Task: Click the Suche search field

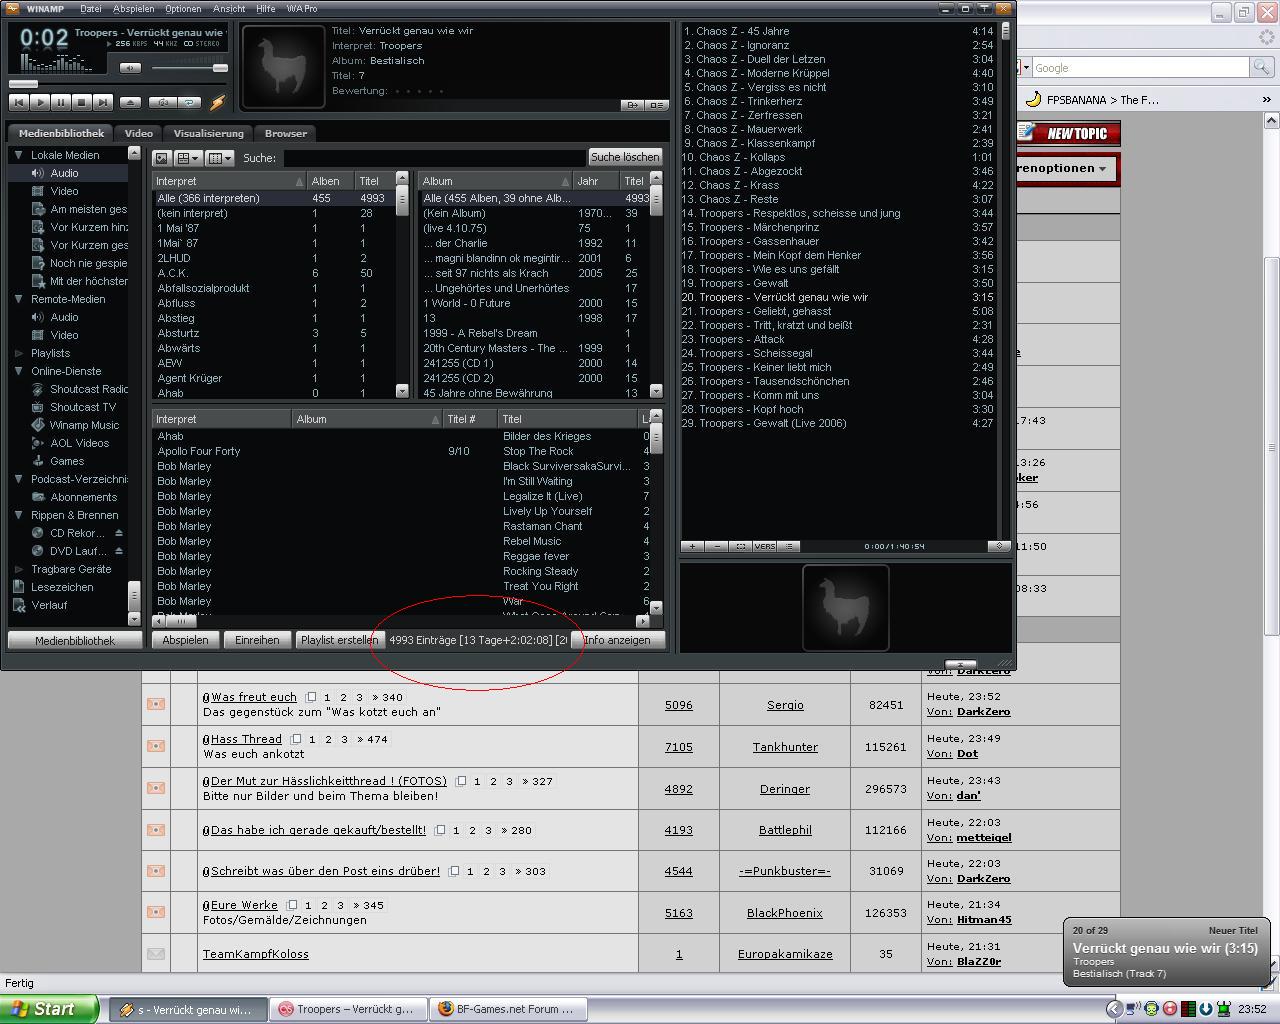Action: (x=434, y=158)
